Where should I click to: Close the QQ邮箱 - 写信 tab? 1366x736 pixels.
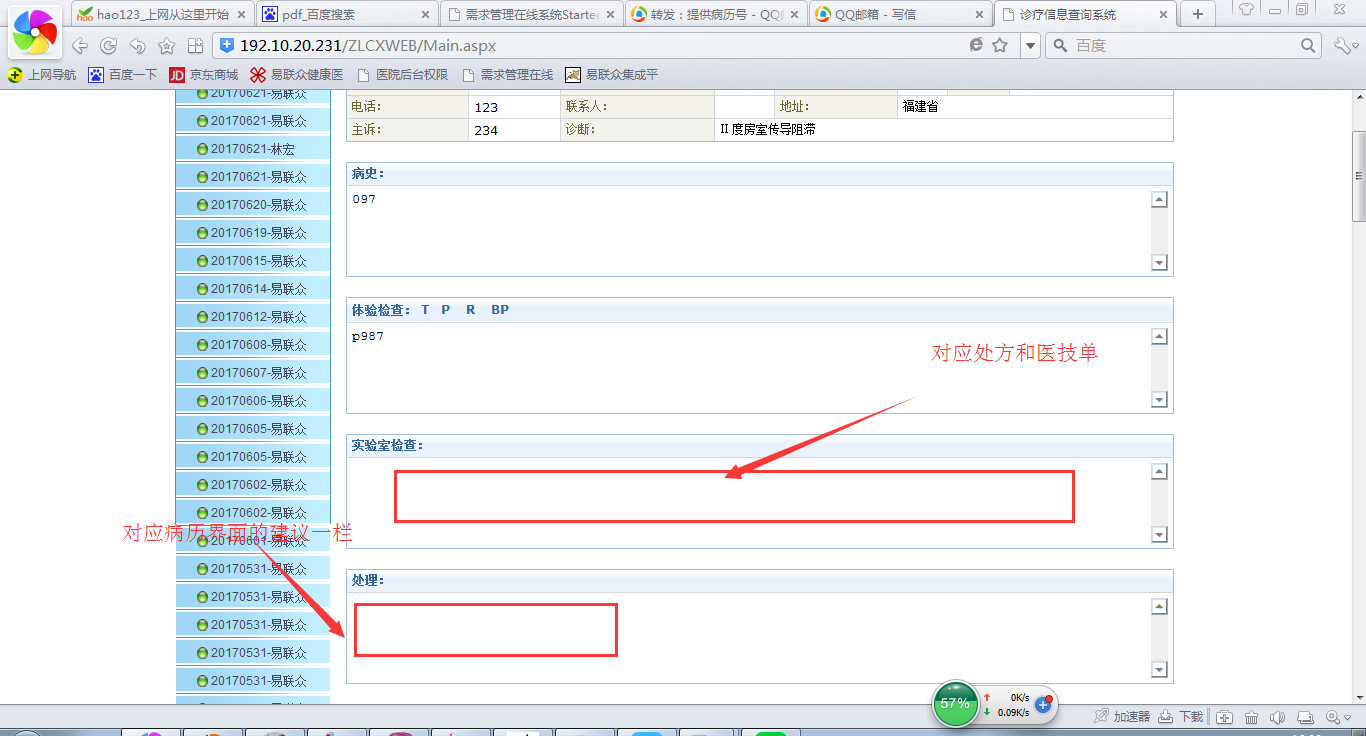(x=978, y=15)
